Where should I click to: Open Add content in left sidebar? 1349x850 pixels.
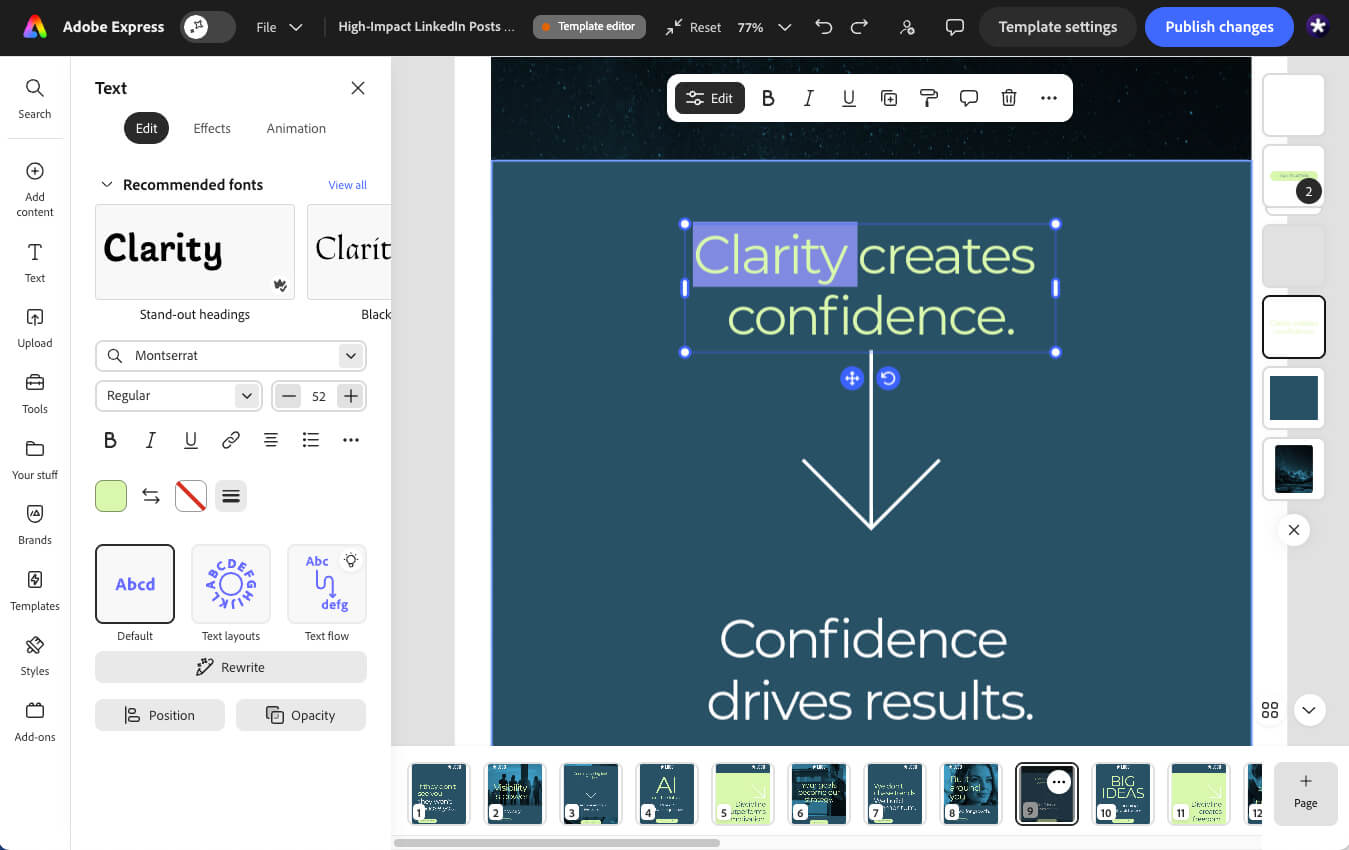coord(34,189)
